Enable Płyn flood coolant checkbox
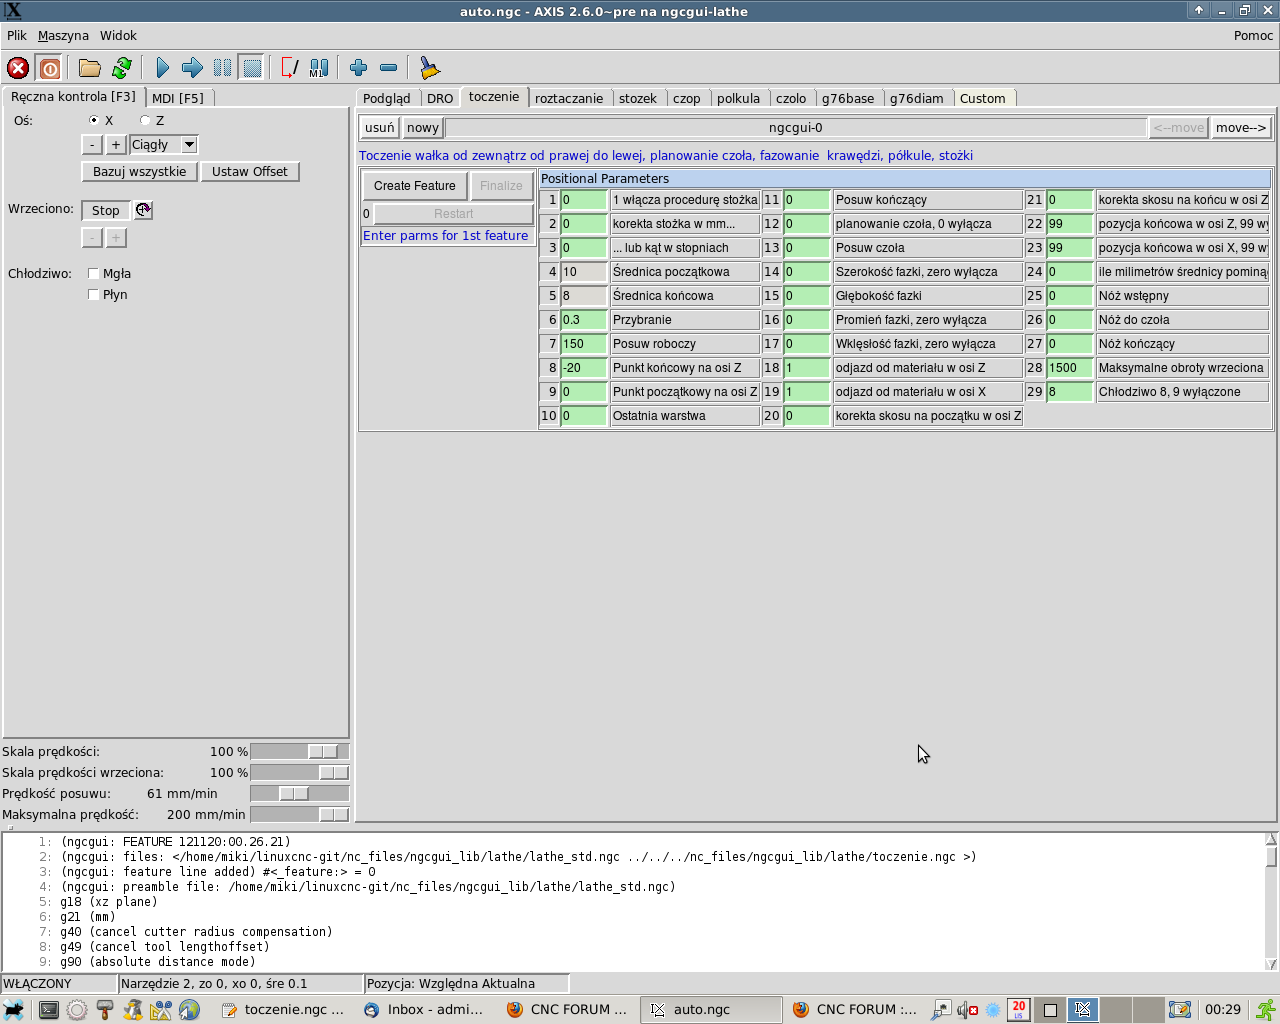The height and width of the screenshot is (1024, 1280). 93,295
